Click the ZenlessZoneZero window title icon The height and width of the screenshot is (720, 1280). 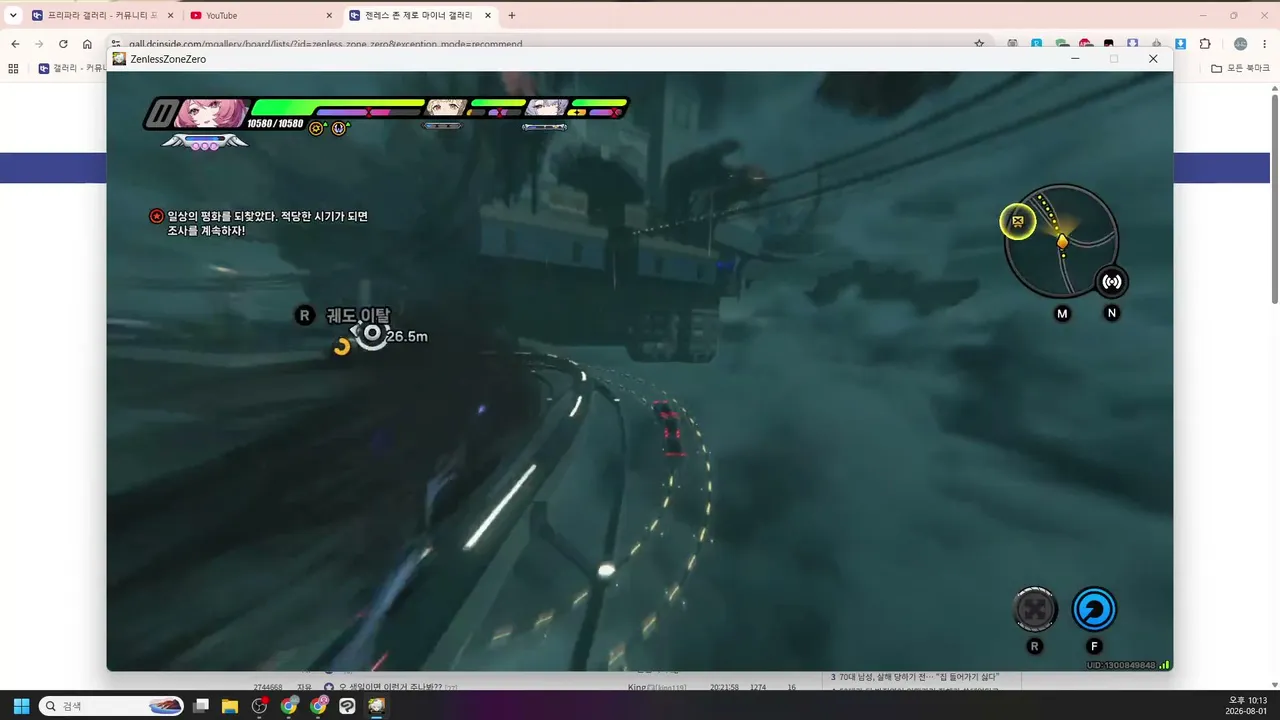click(120, 59)
